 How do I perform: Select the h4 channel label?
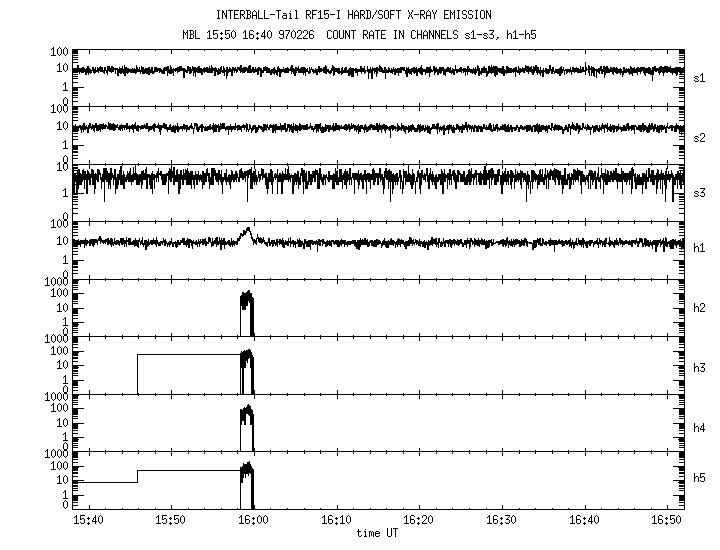pyautogui.click(x=700, y=428)
